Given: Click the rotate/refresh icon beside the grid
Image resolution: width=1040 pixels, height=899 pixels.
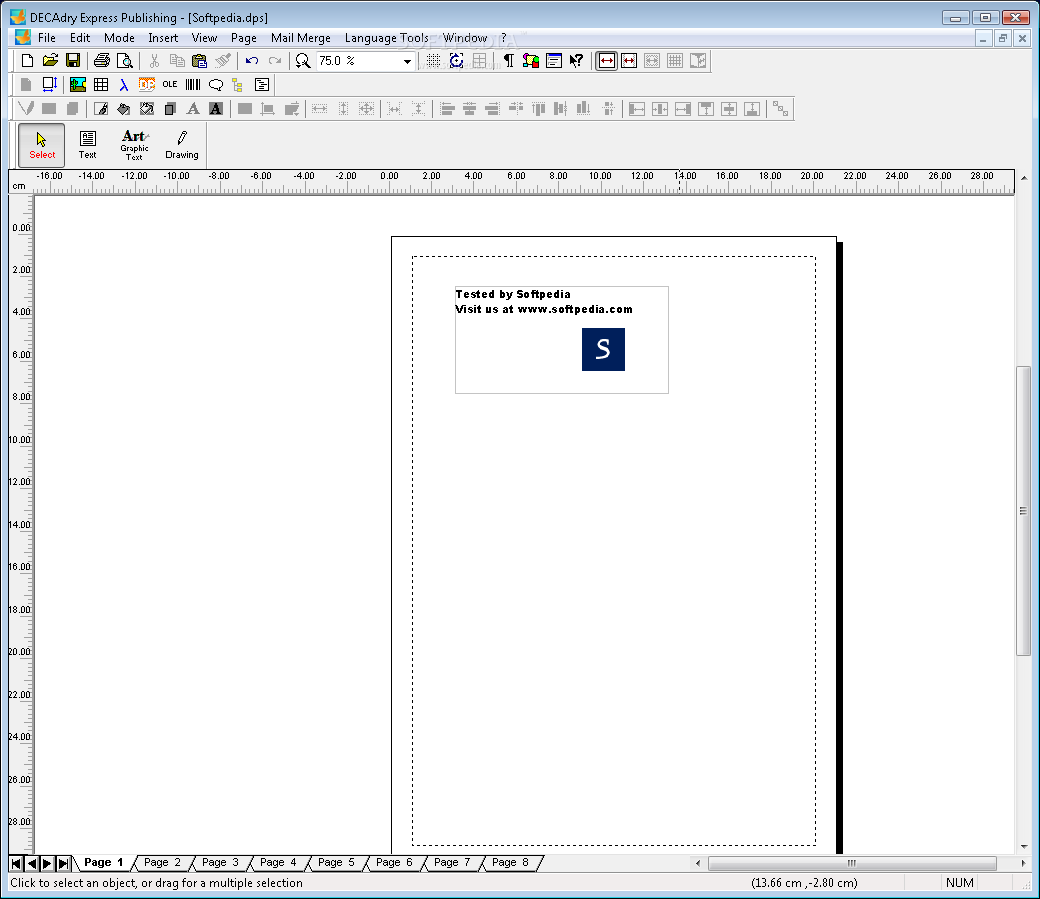Looking at the screenshot, I should 456,61.
